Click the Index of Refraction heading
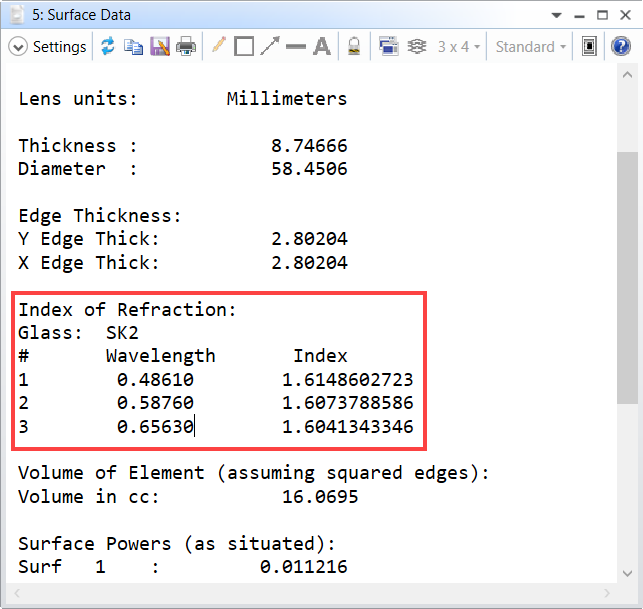This screenshot has height=609, width=643. click(x=128, y=310)
